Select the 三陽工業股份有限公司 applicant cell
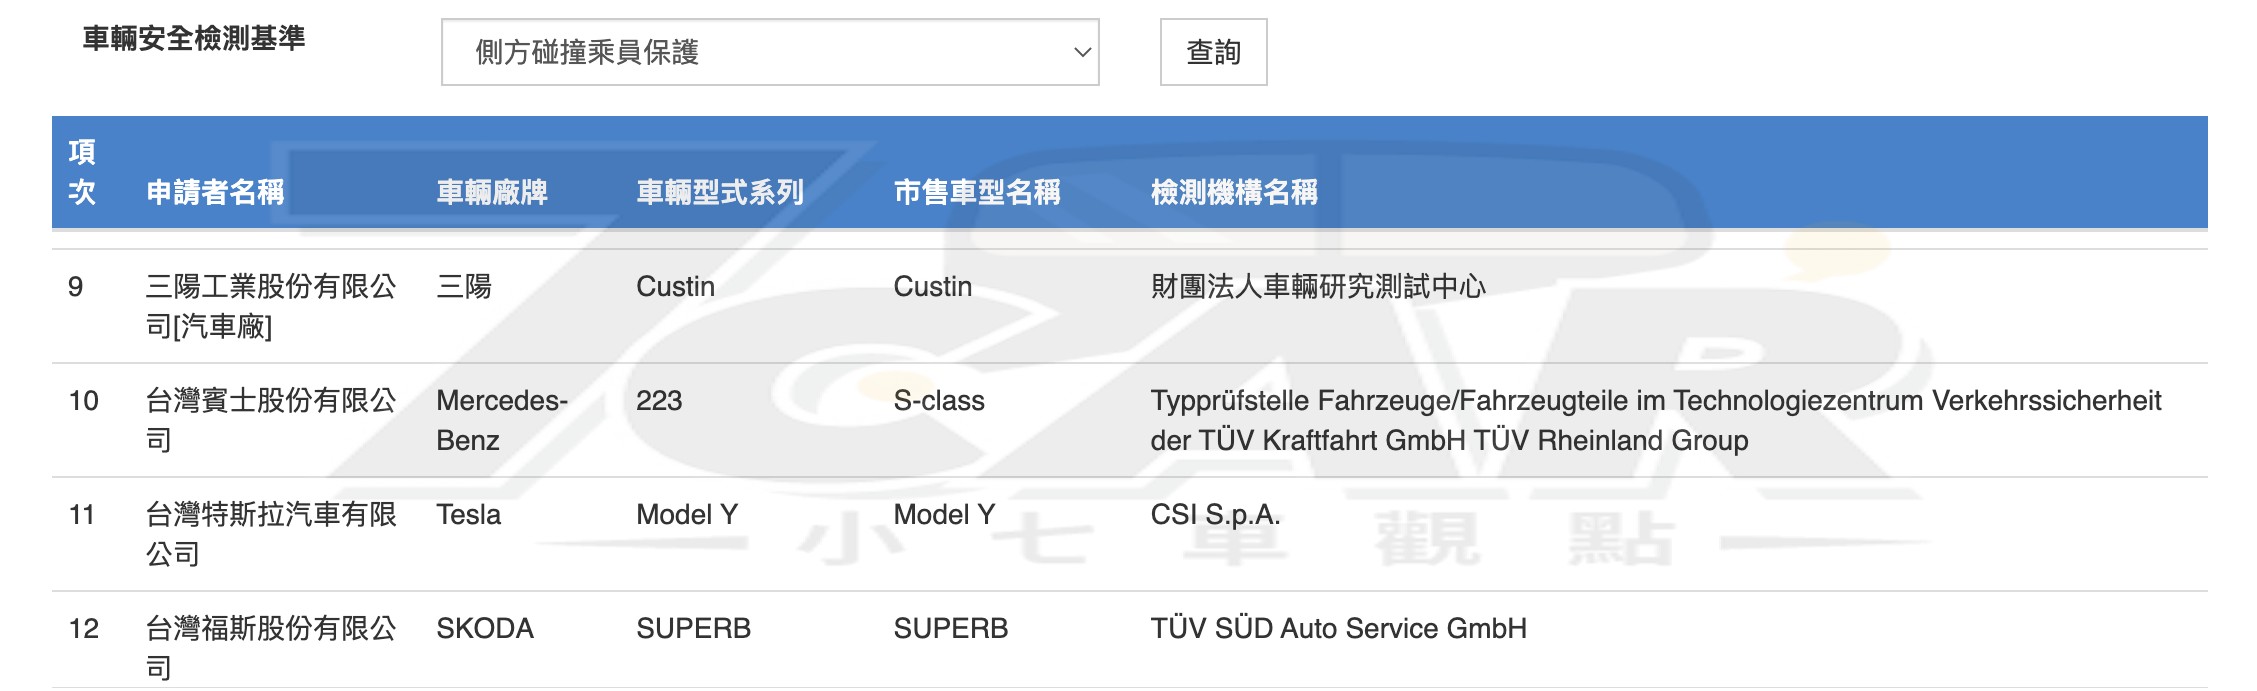This screenshot has height=691, width=2257. (x=270, y=306)
